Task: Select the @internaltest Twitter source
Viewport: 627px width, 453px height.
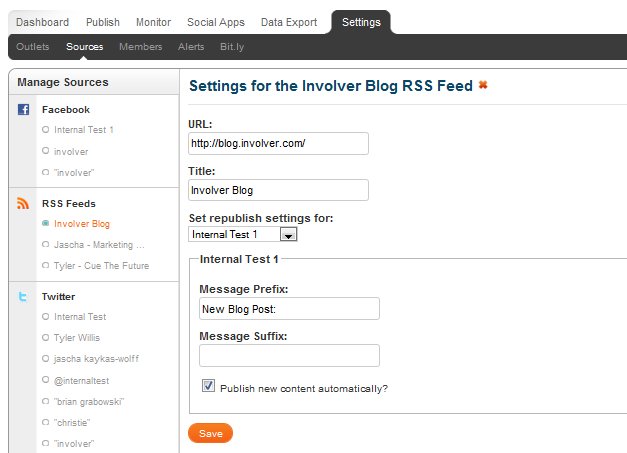Action: [75, 381]
